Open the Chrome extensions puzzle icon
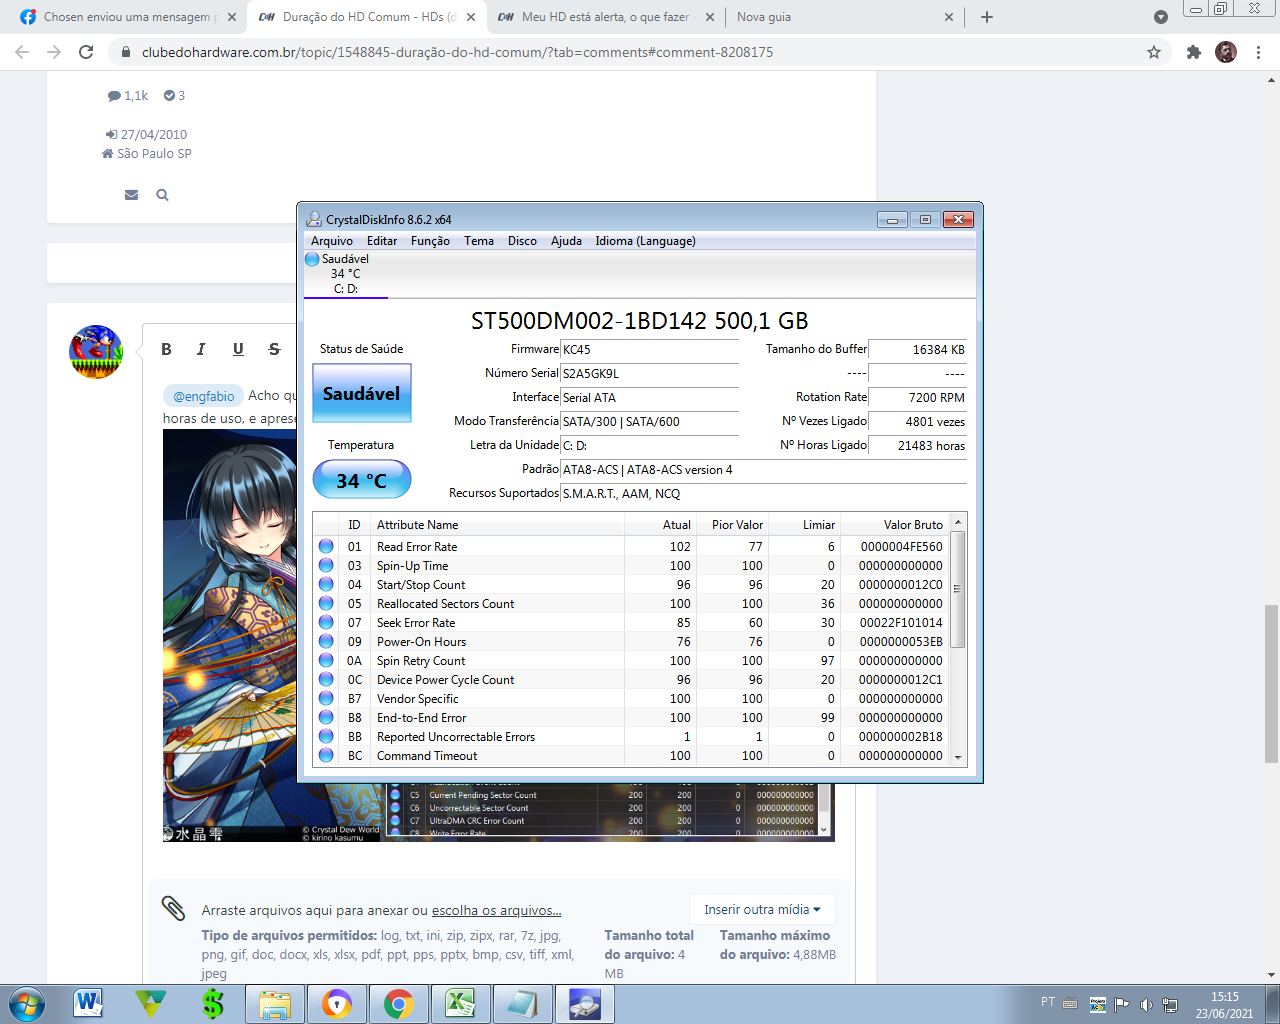The image size is (1280, 1024). coord(1193,52)
